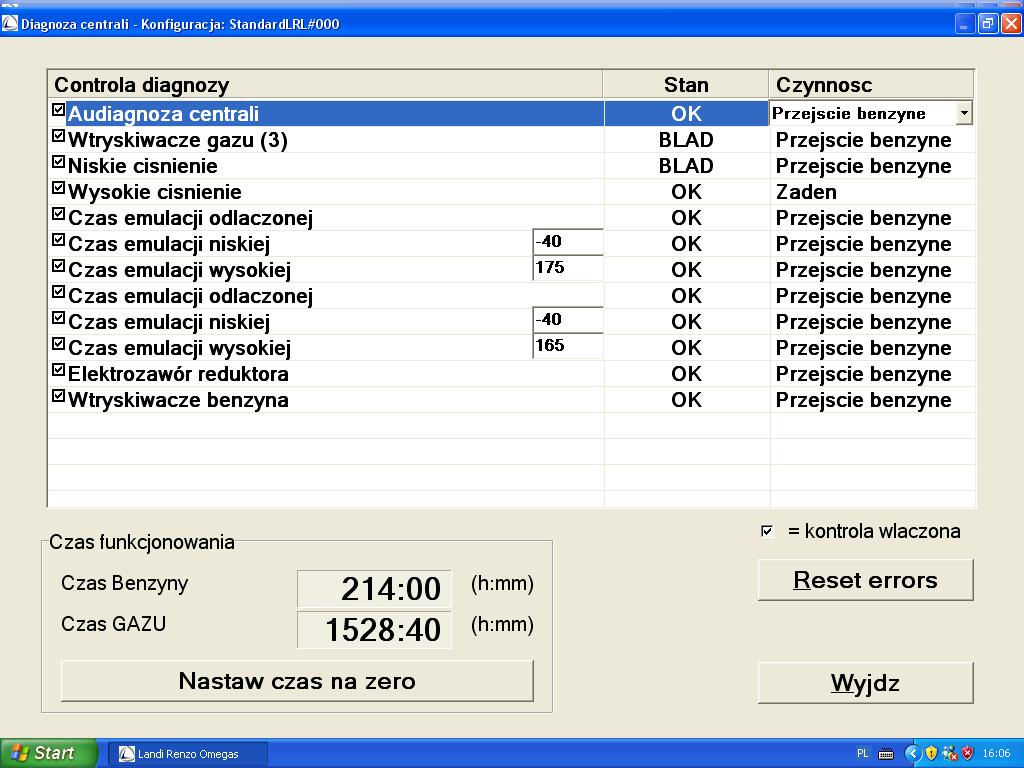The image size is (1024, 768).
Task: Expand hidden tray icons with the arrow
Action: click(912, 753)
